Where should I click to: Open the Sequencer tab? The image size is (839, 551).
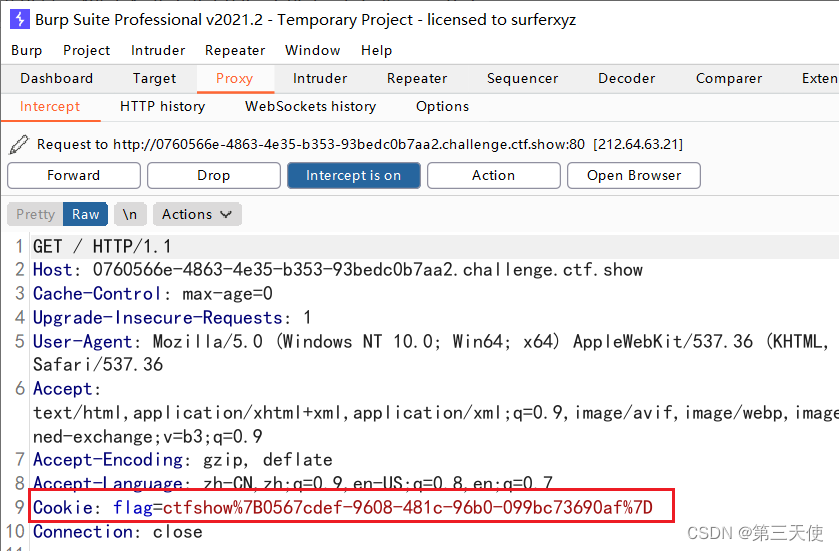click(x=522, y=79)
